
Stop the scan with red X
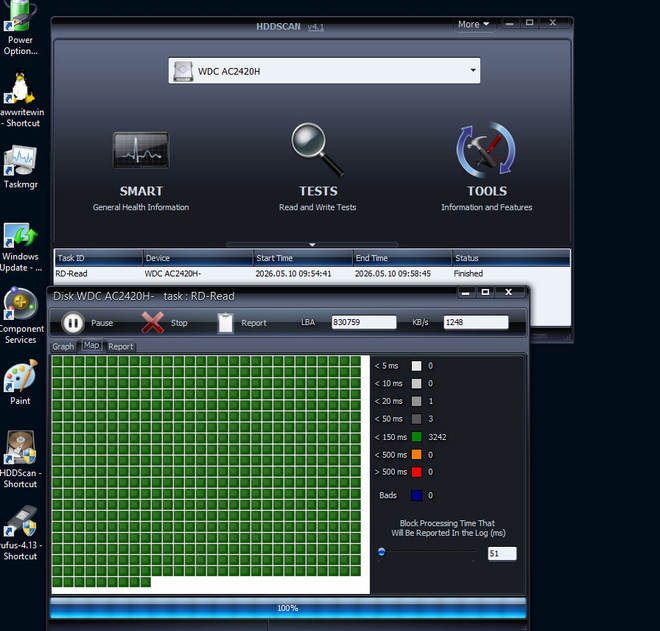[152, 322]
